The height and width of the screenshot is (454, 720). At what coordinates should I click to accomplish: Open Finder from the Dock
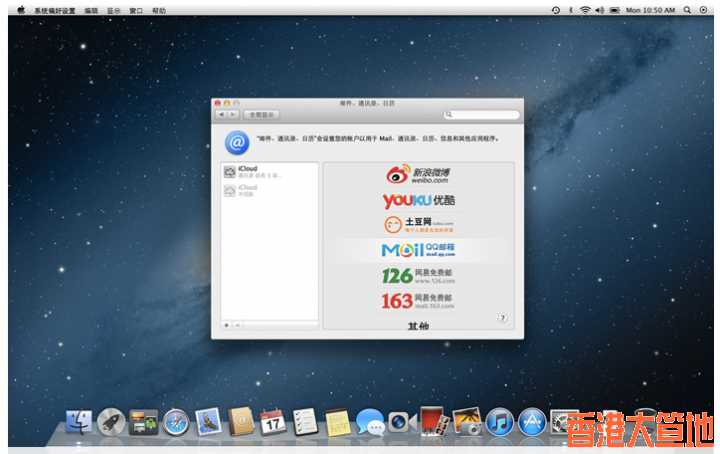(x=79, y=422)
